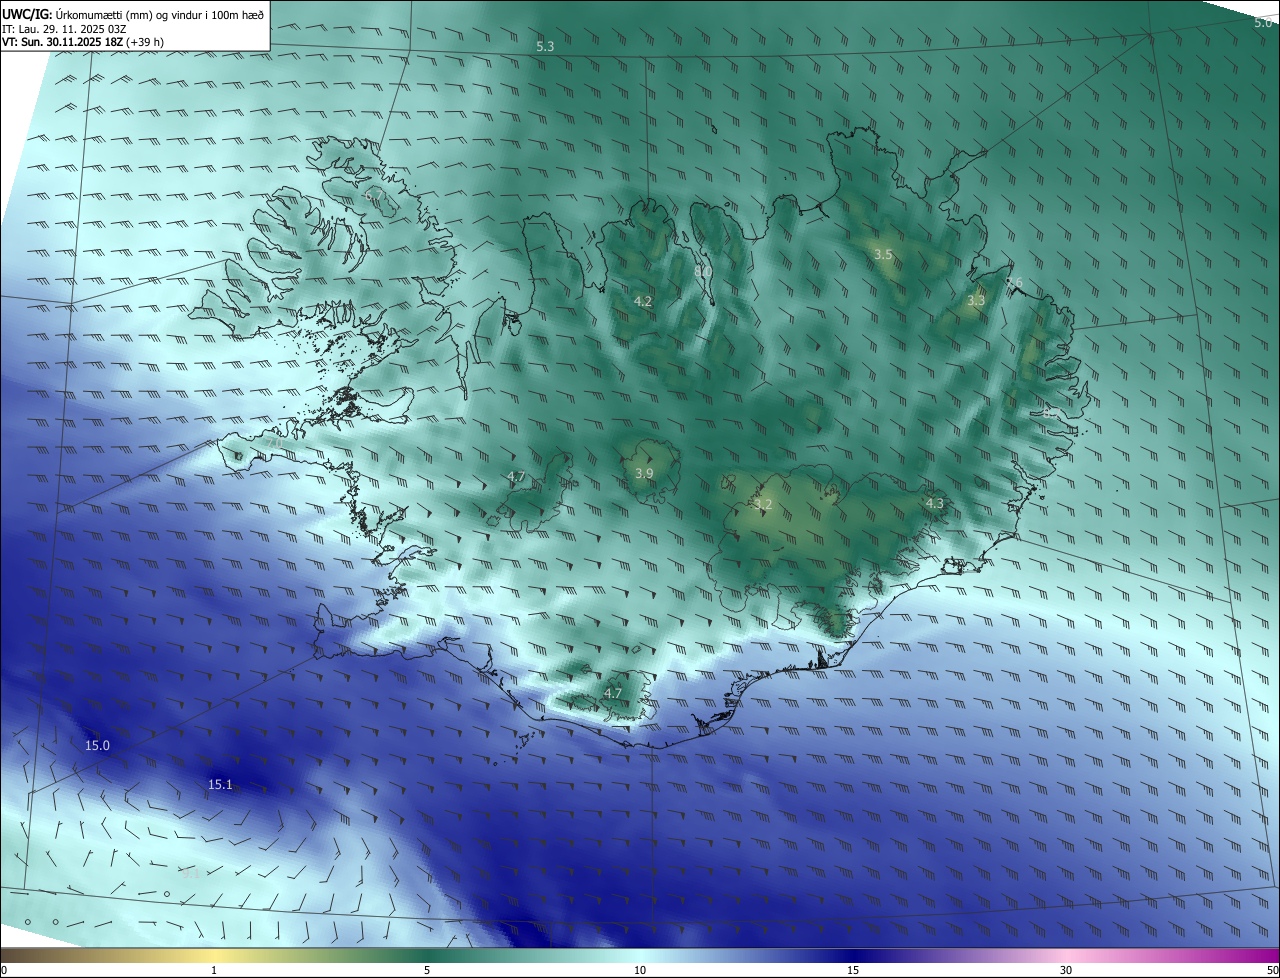The image size is (1280, 978).
Task: Click the 3.5 value label on the map
Action: coord(883,255)
